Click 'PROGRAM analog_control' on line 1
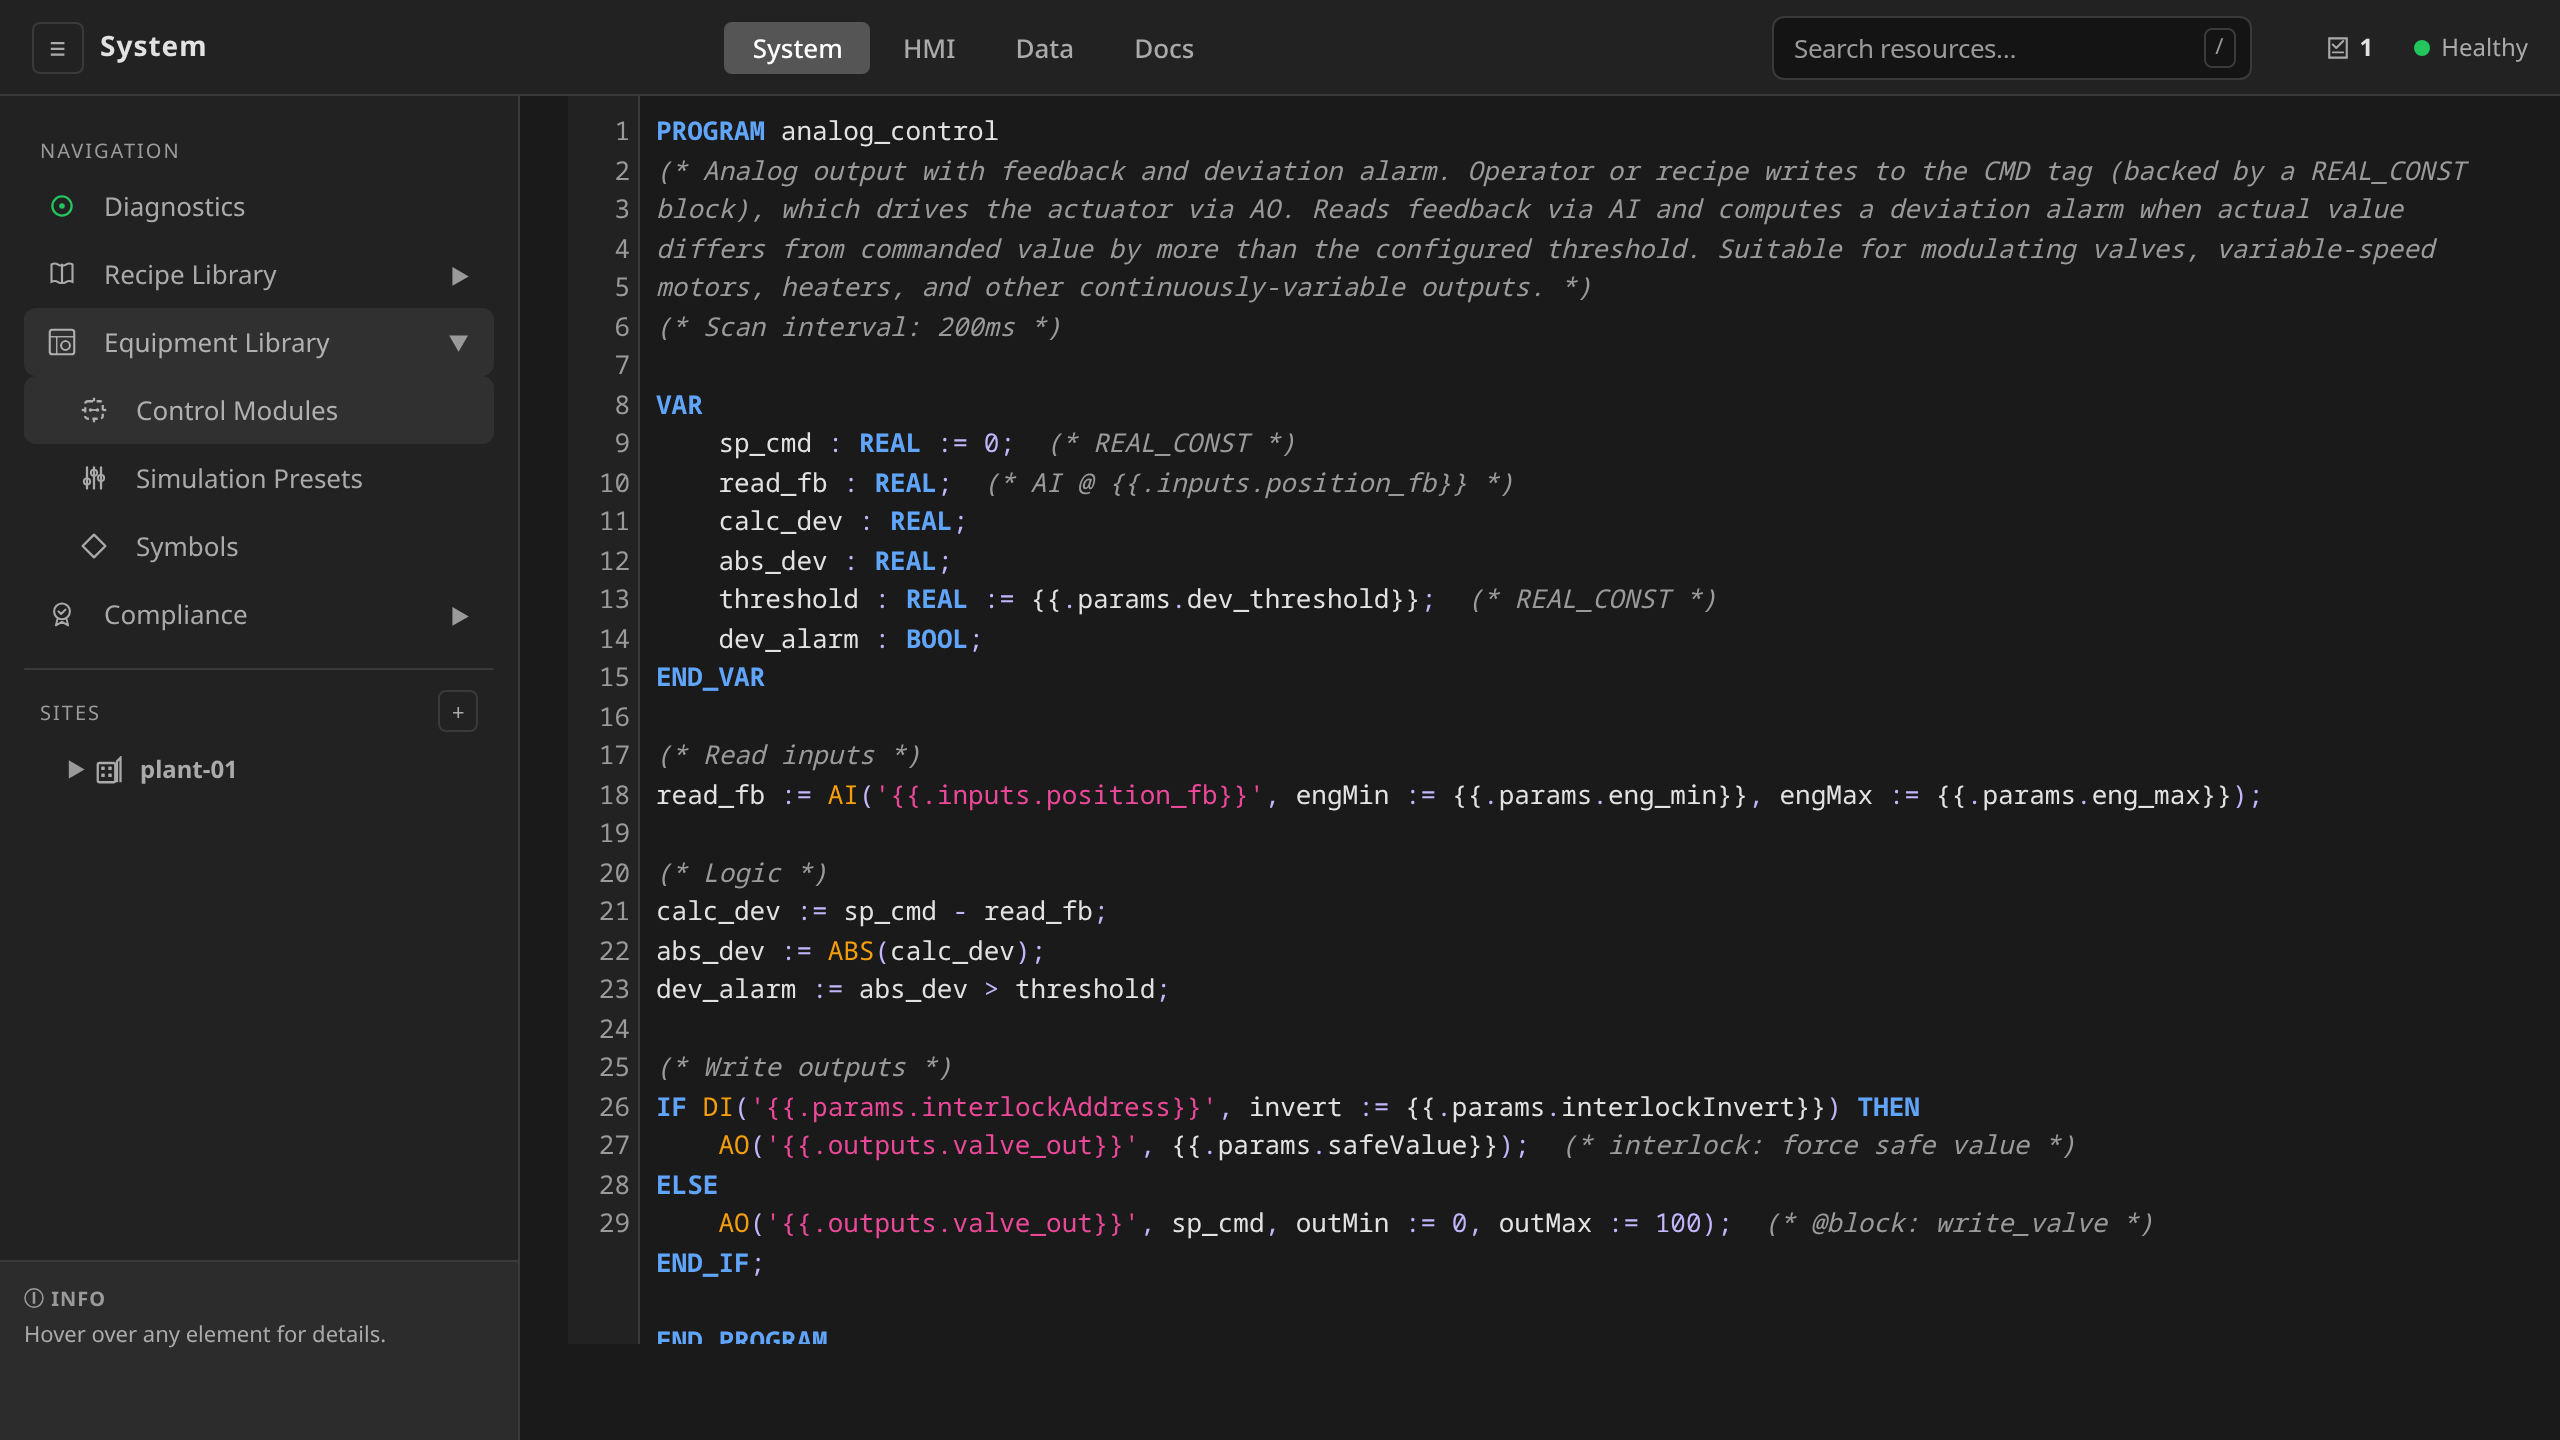The height and width of the screenshot is (1440, 2560). tap(827, 131)
